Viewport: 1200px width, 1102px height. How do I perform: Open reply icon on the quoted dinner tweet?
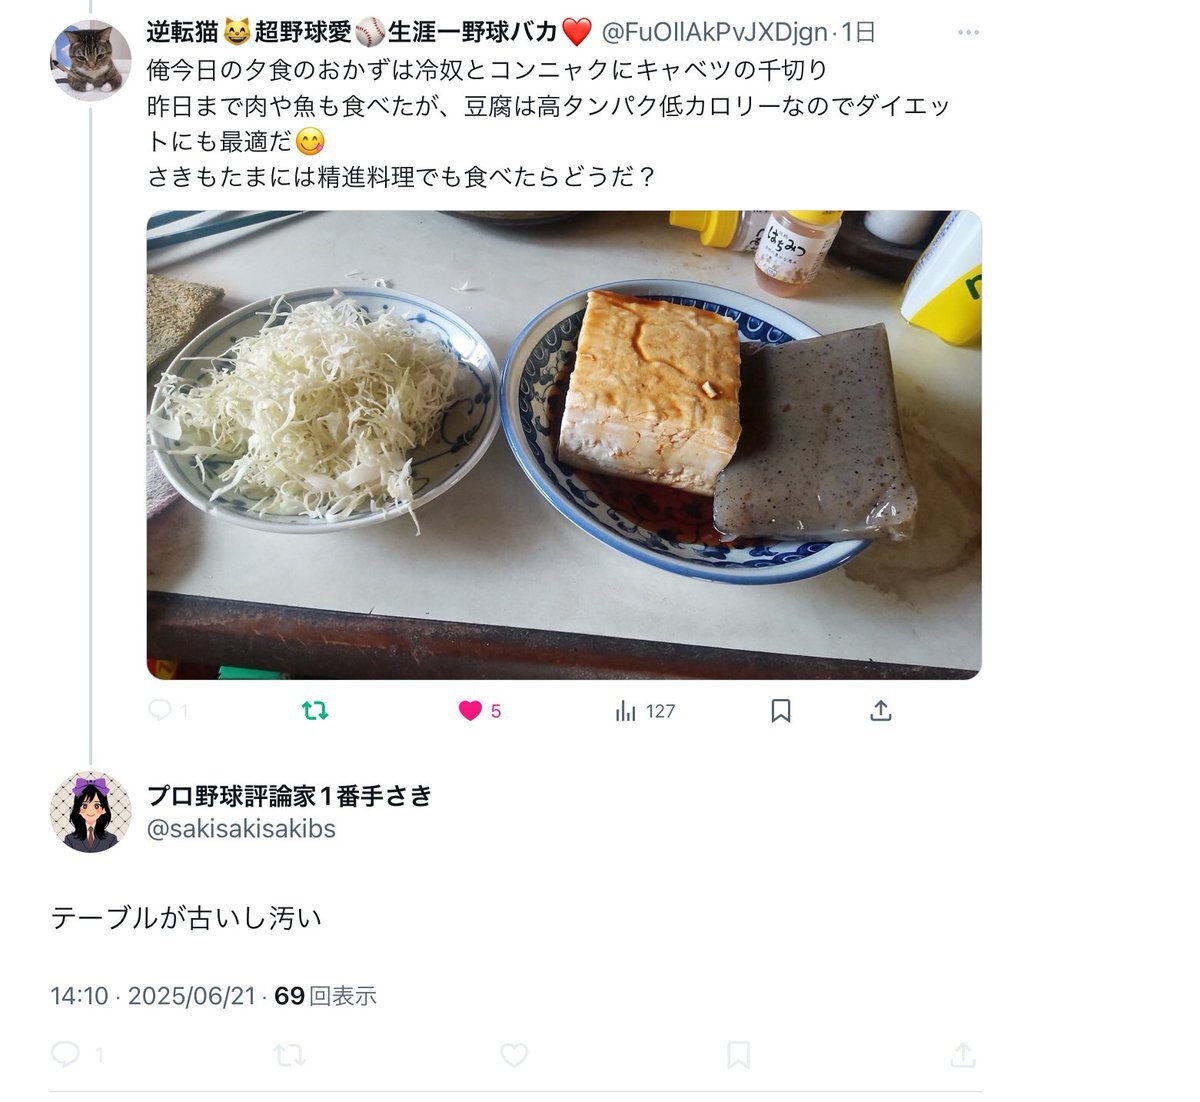[x=160, y=711]
